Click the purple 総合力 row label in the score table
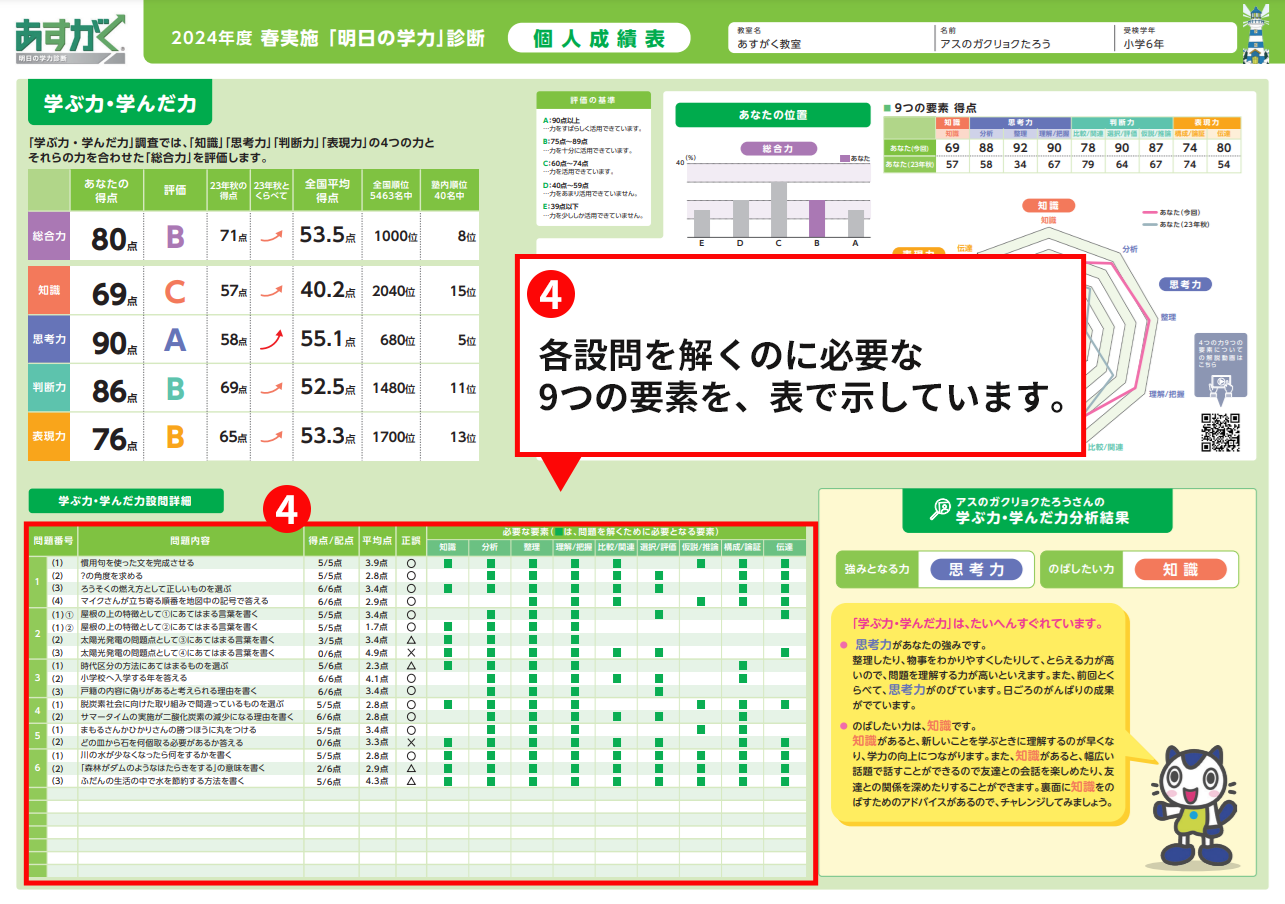1285x904 pixels. click(x=48, y=237)
